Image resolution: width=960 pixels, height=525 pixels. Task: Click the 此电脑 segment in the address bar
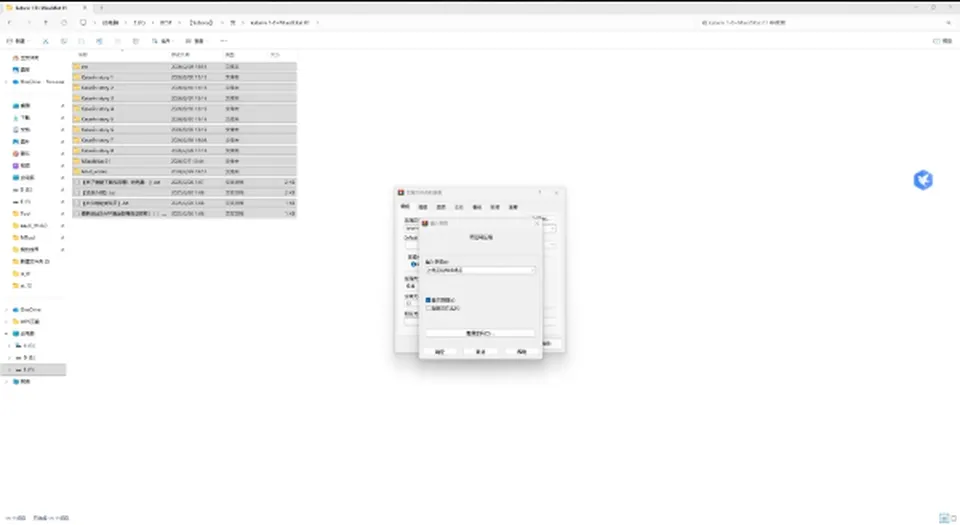pos(110,23)
